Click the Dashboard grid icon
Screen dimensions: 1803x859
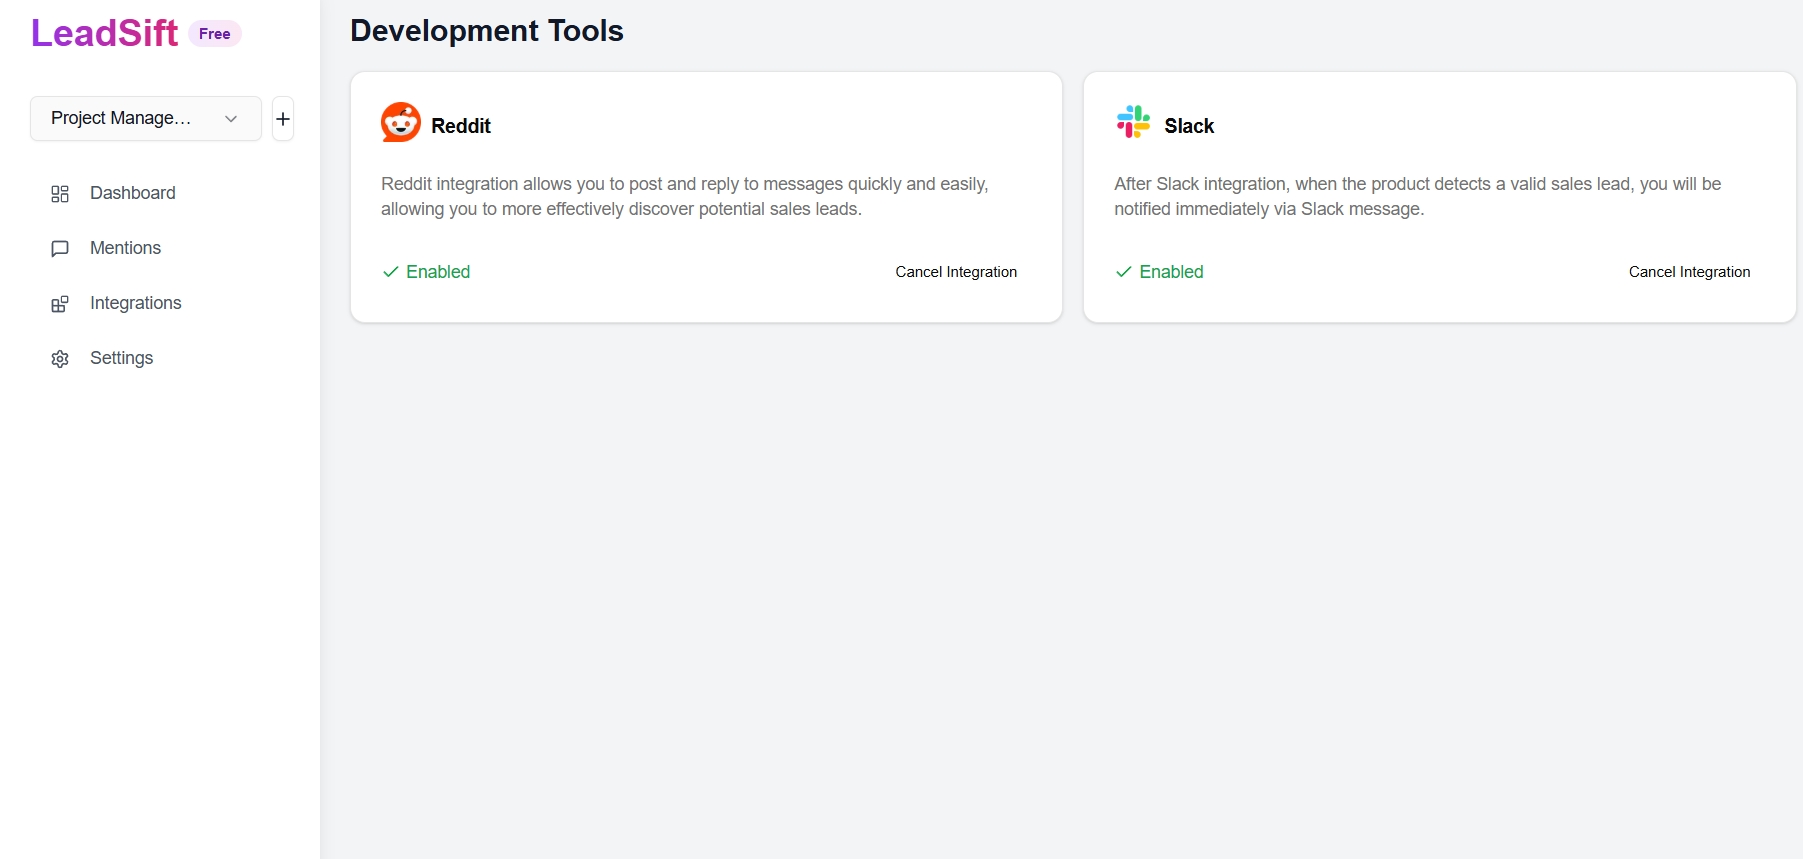click(60, 194)
